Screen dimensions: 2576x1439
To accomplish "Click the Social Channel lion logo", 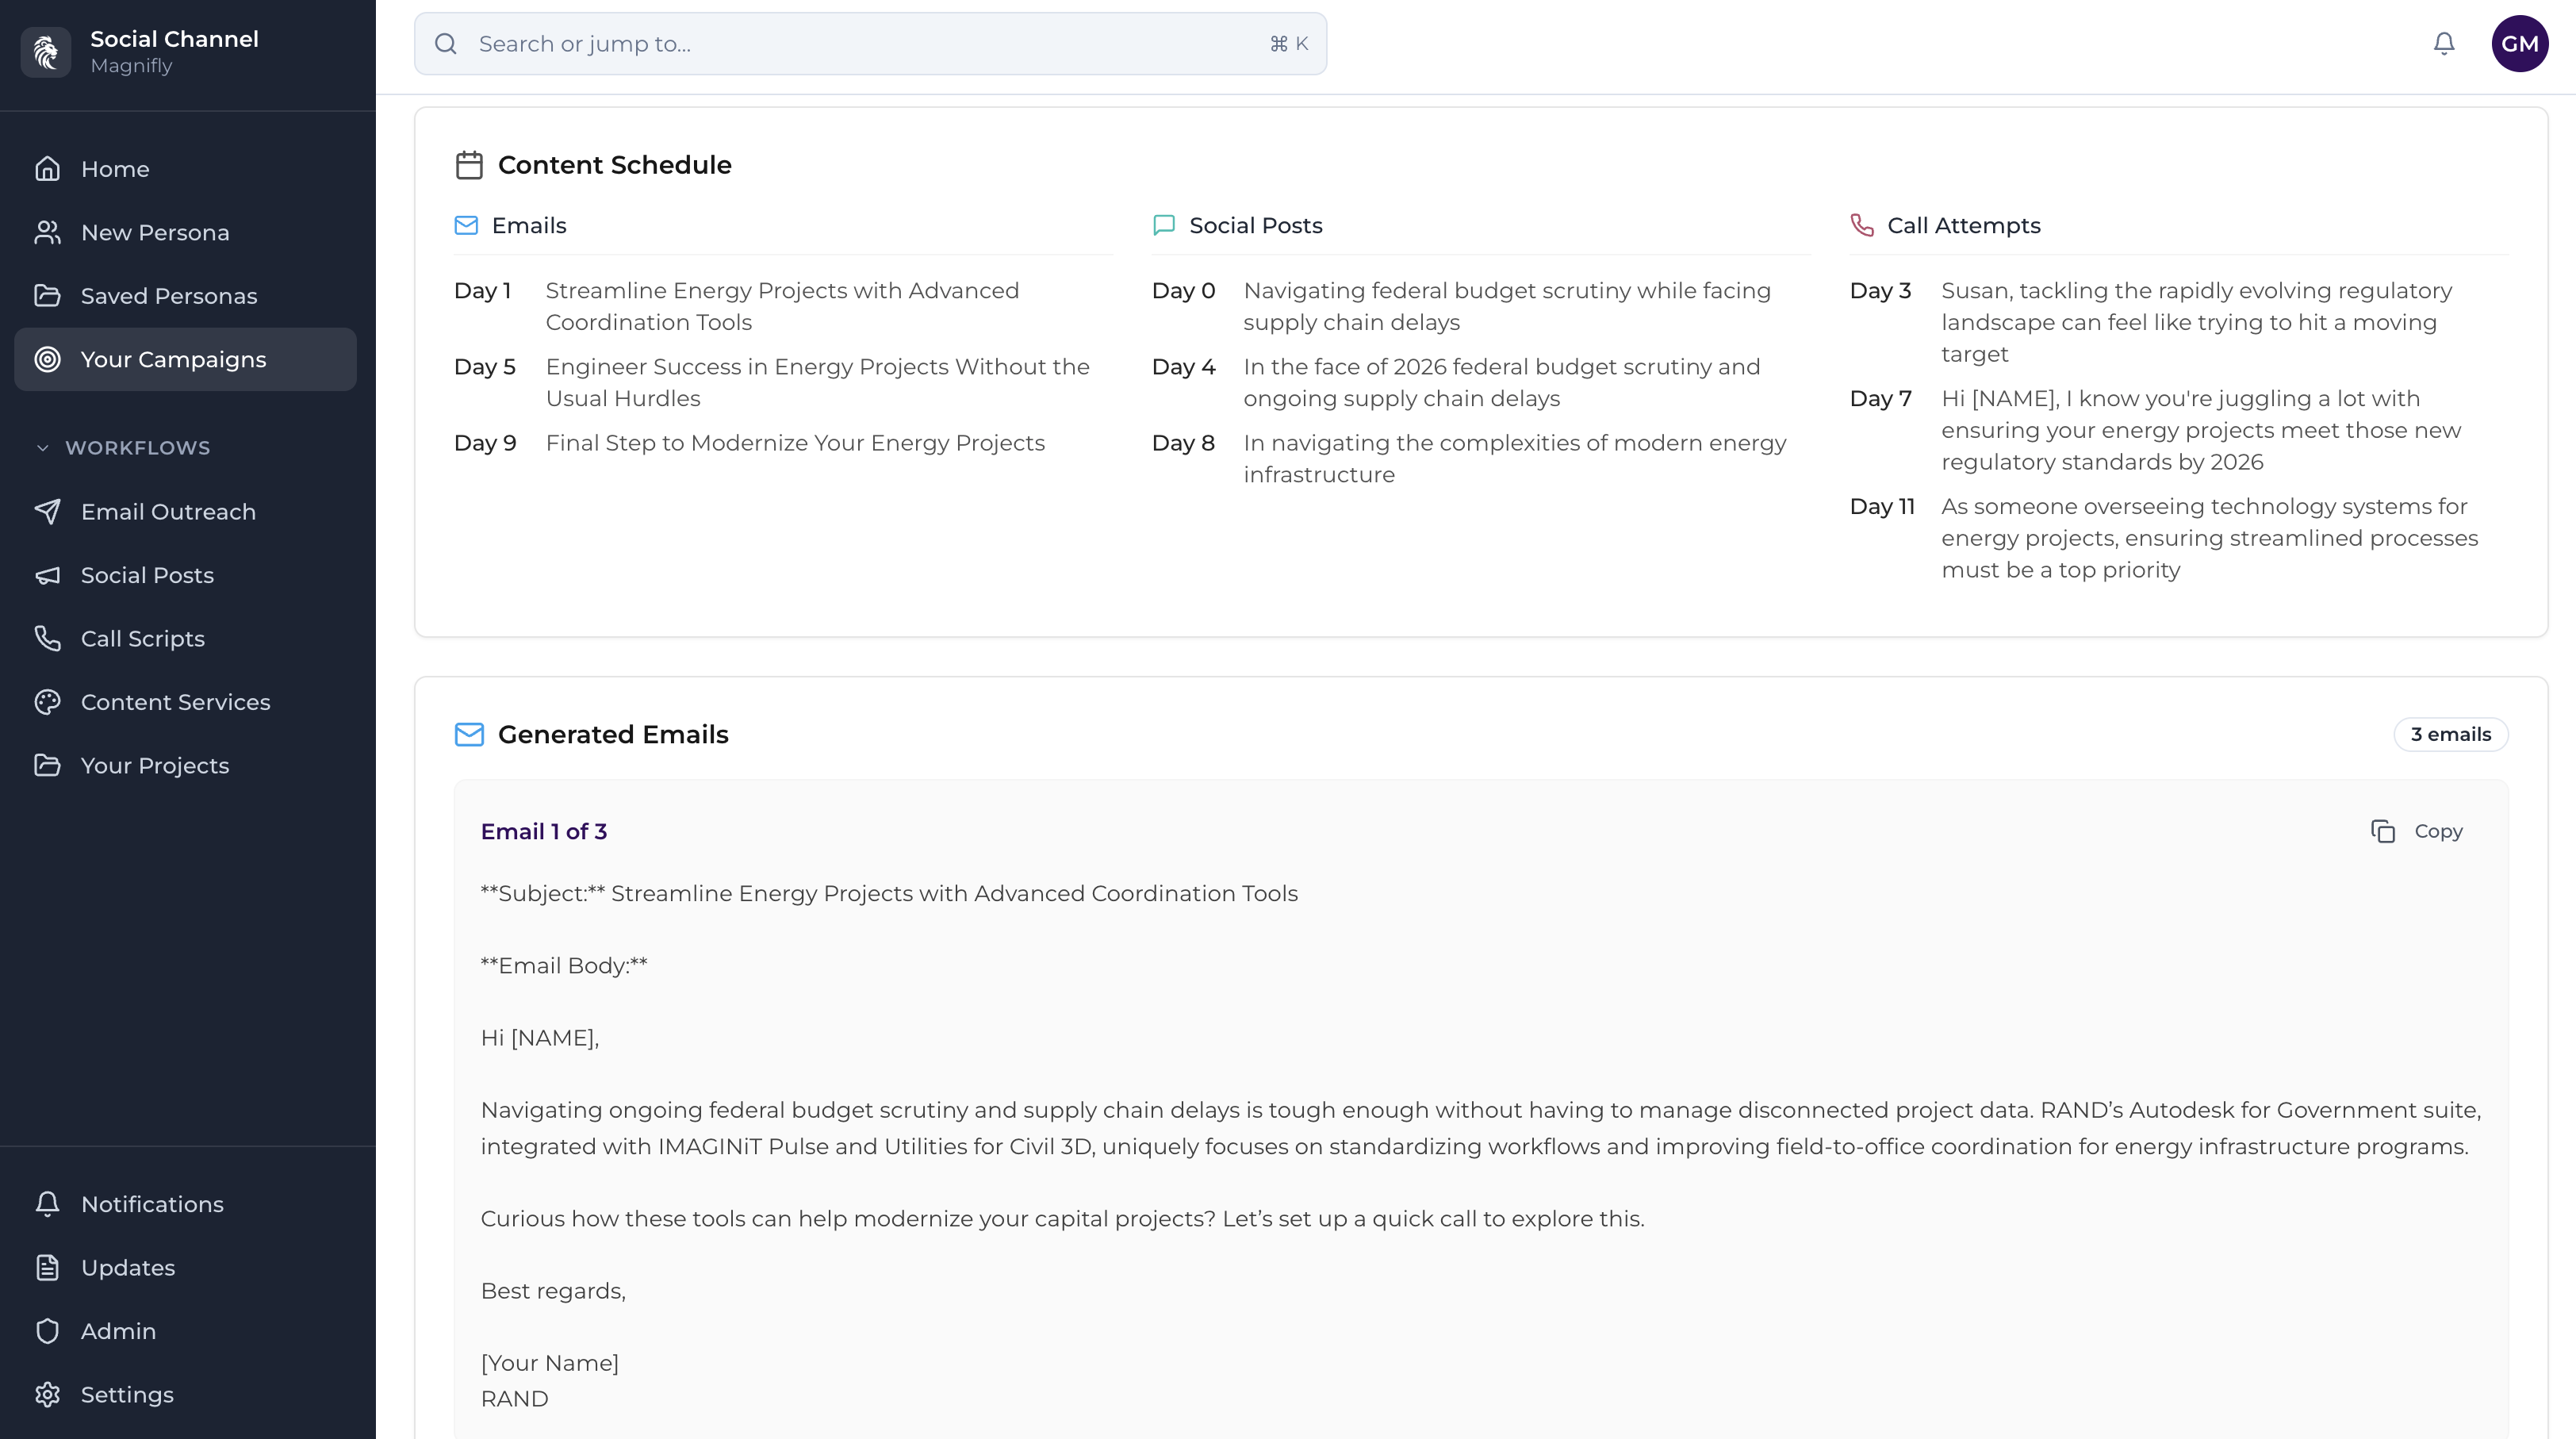I will pyautogui.click(x=46, y=52).
